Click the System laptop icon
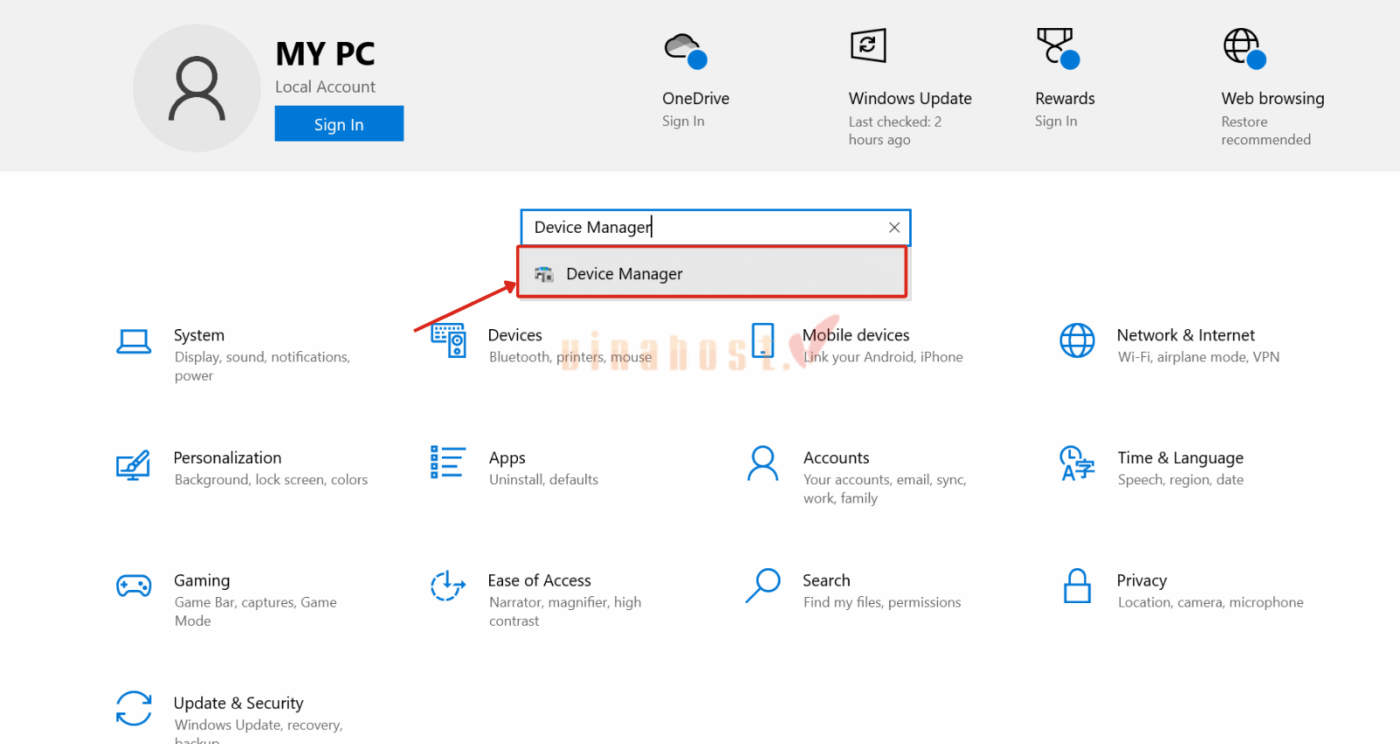 (134, 342)
